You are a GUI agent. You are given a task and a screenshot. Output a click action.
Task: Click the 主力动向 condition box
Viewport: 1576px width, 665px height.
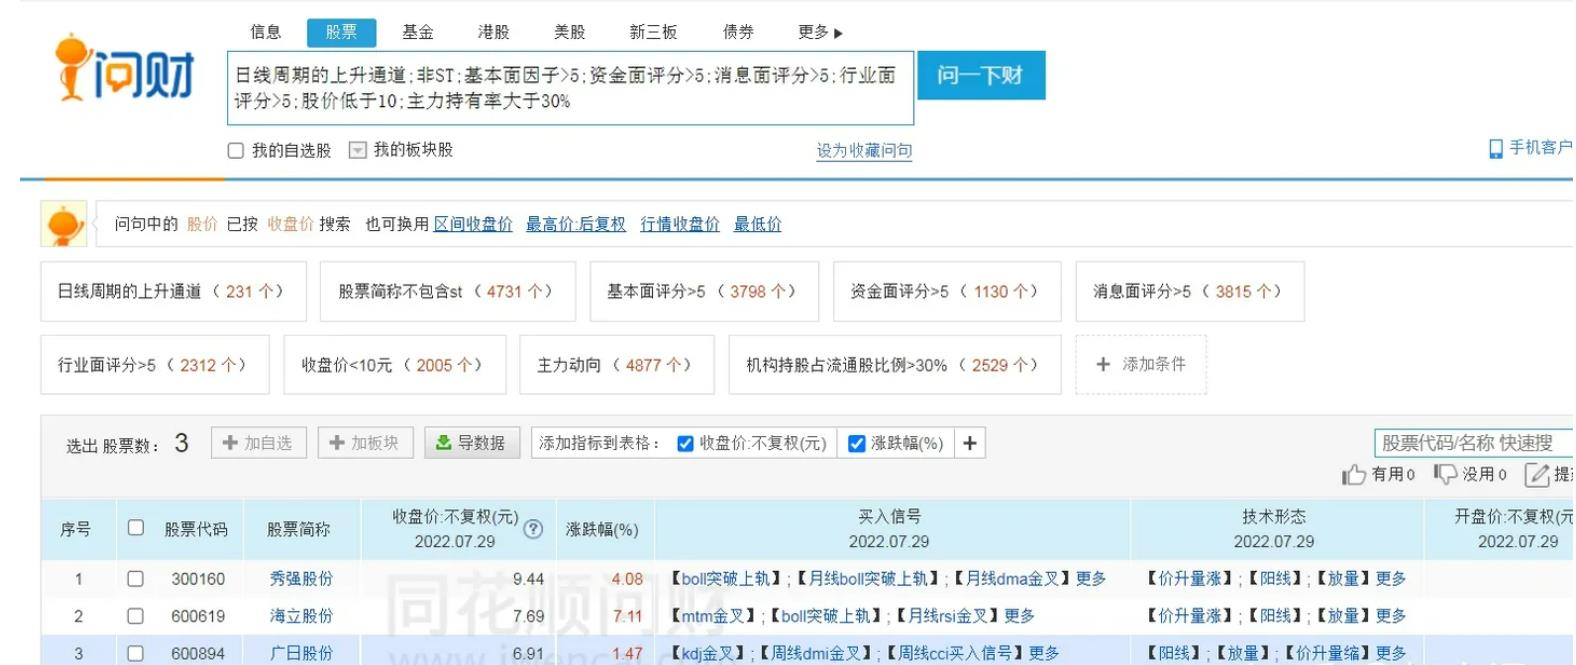tap(617, 365)
